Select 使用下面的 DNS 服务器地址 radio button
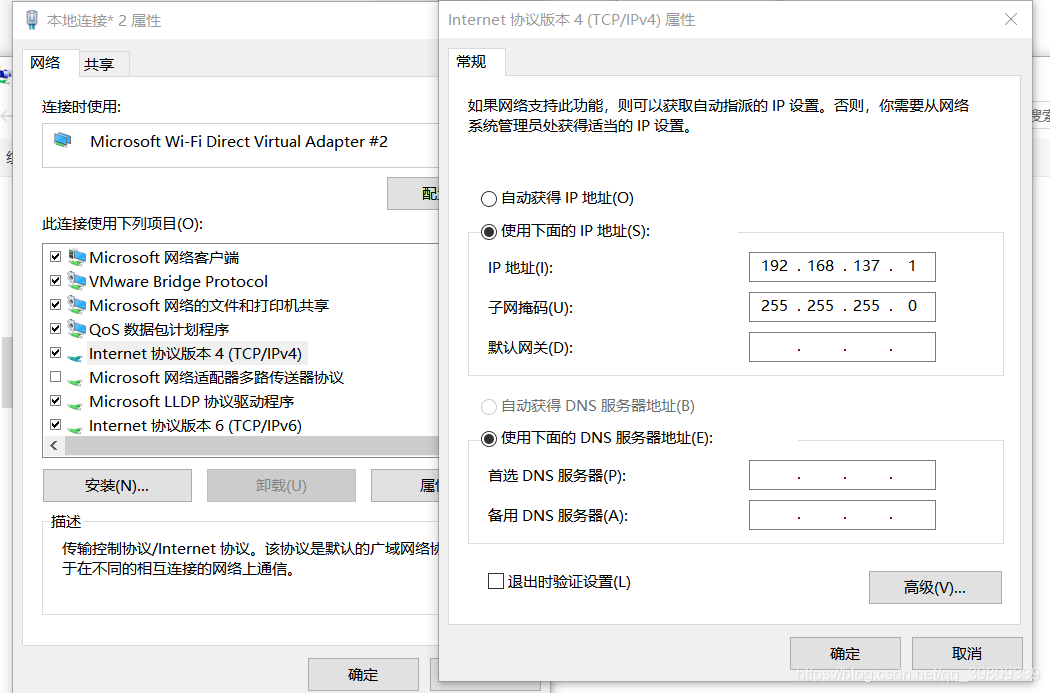The width and height of the screenshot is (1050, 693). coord(489,439)
